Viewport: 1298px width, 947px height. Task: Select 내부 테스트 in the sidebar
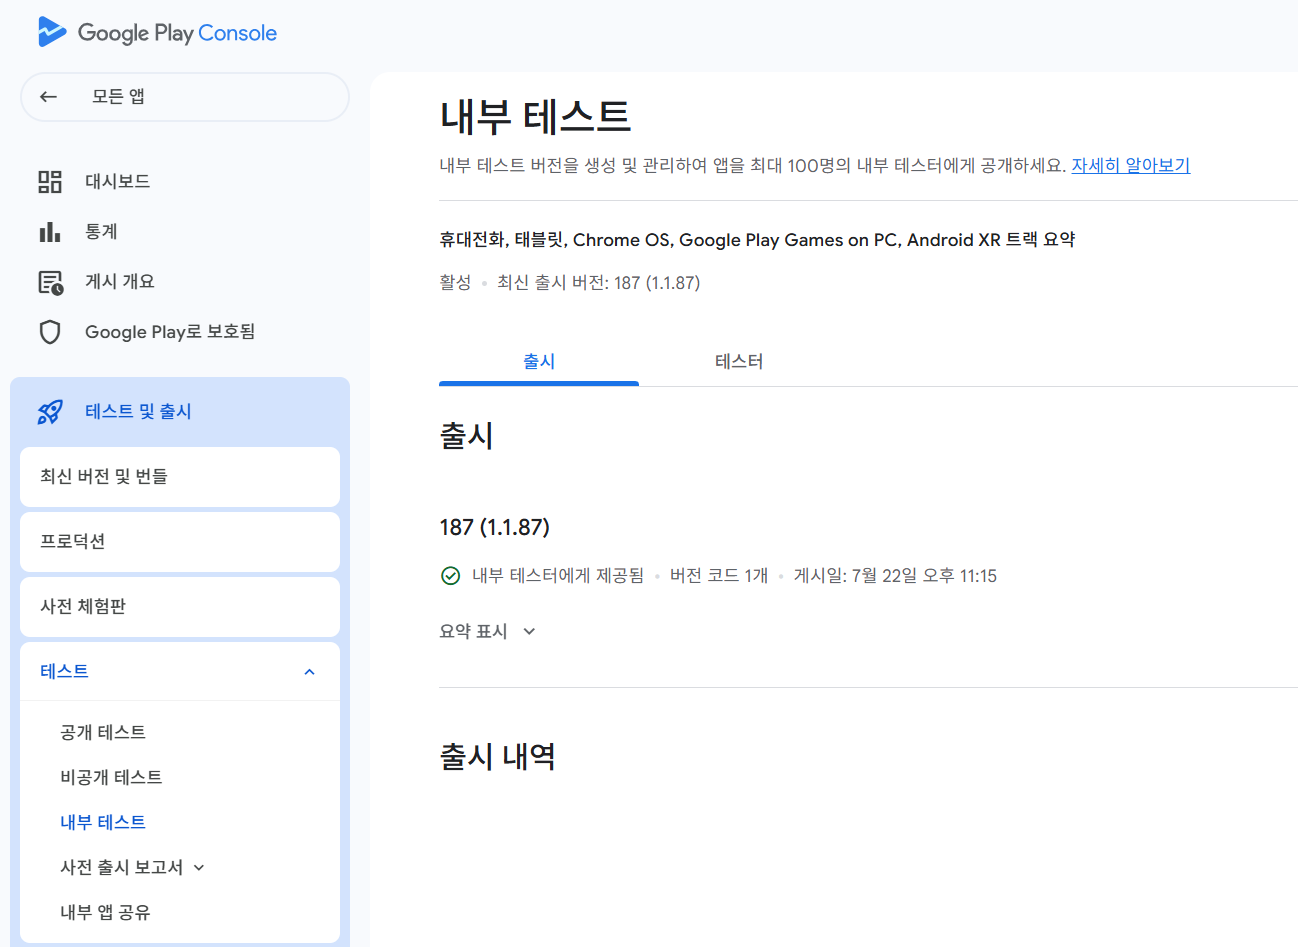point(103,823)
